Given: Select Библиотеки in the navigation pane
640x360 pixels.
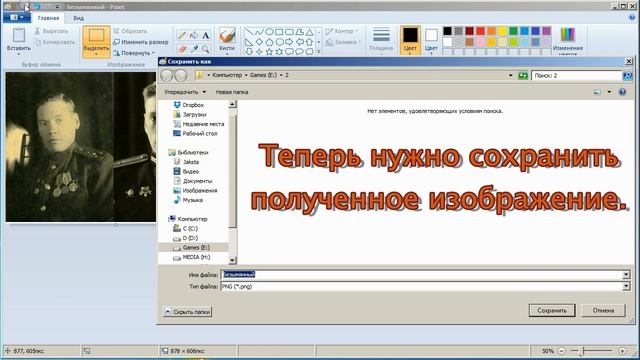Looking at the screenshot, I should [189, 152].
